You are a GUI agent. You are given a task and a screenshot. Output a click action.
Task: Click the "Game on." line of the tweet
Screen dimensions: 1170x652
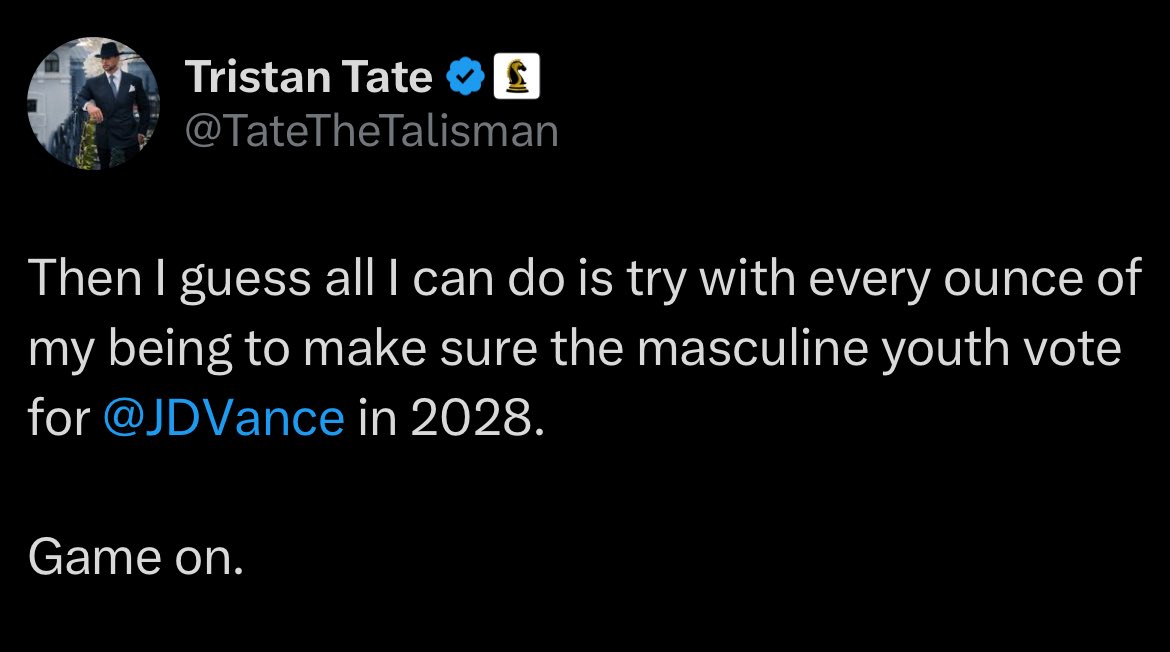[x=135, y=558]
